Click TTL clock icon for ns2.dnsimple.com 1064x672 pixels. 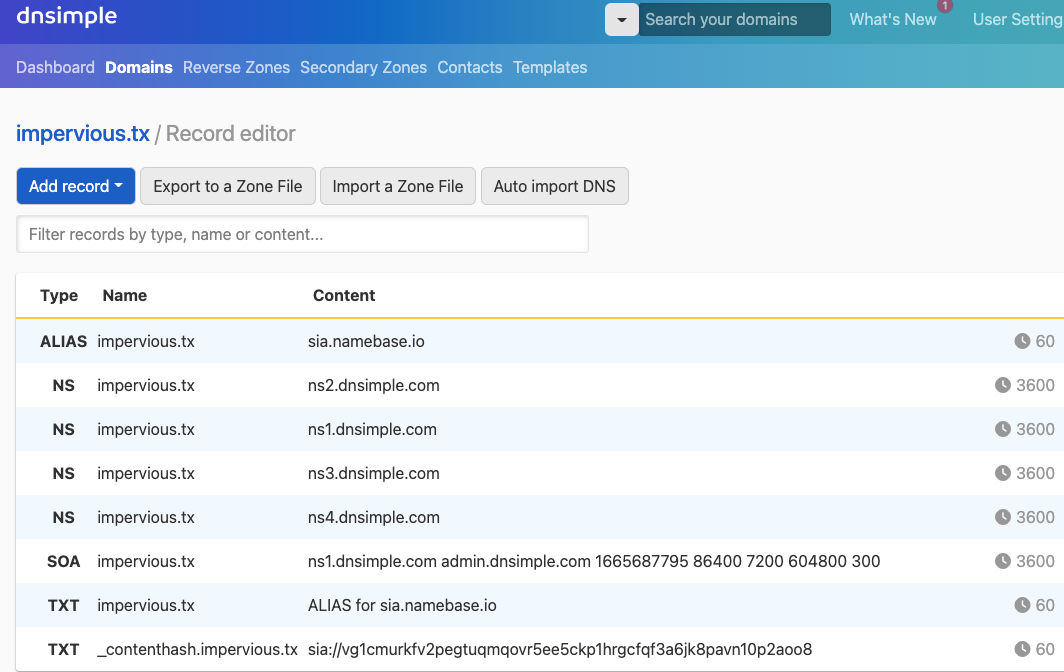(x=1003, y=385)
